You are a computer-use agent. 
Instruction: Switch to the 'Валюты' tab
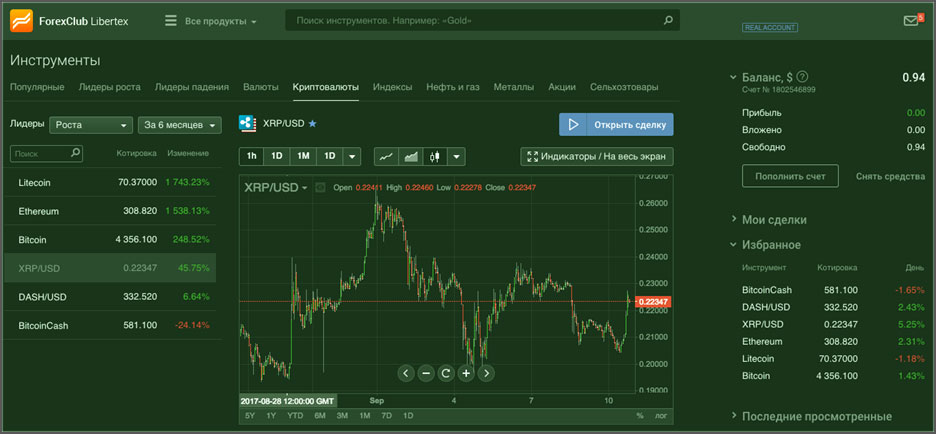(261, 87)
